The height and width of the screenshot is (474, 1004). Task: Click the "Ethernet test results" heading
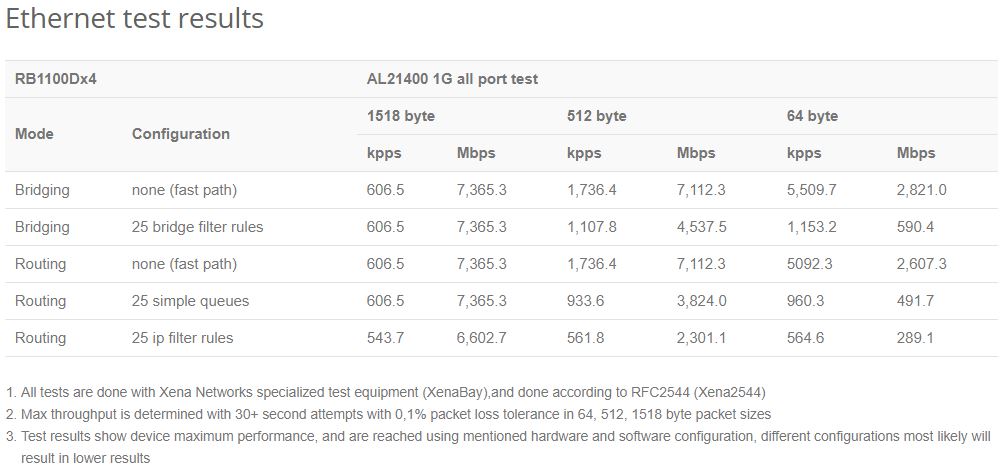tap(135, 19)
